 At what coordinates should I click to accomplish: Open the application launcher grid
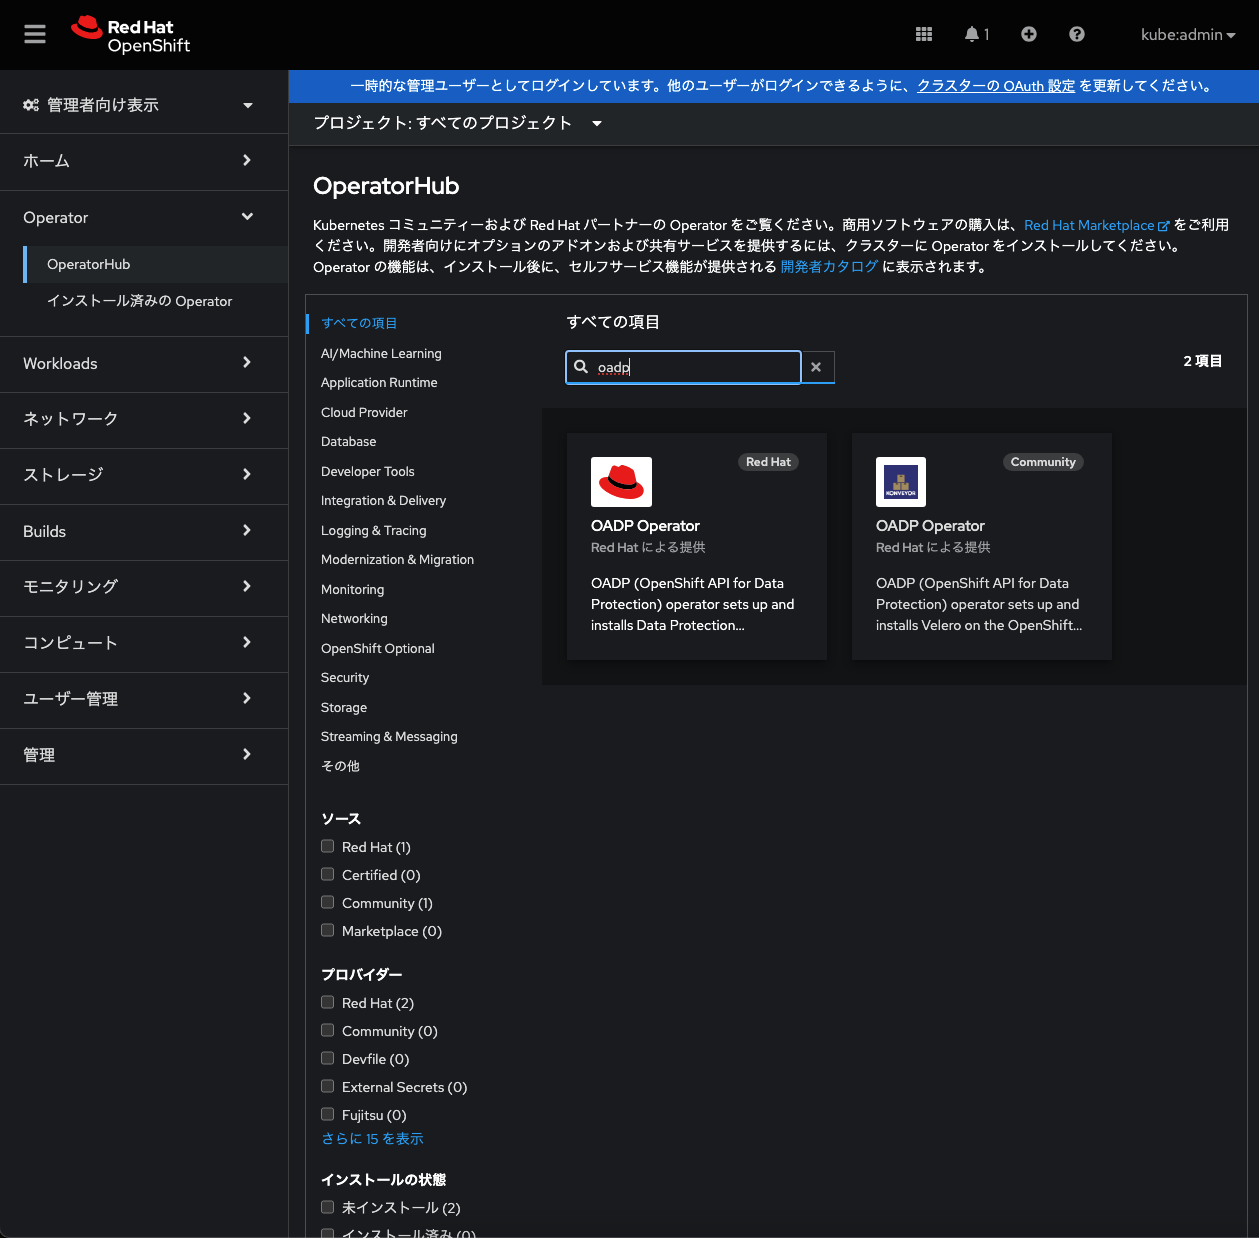924,34
